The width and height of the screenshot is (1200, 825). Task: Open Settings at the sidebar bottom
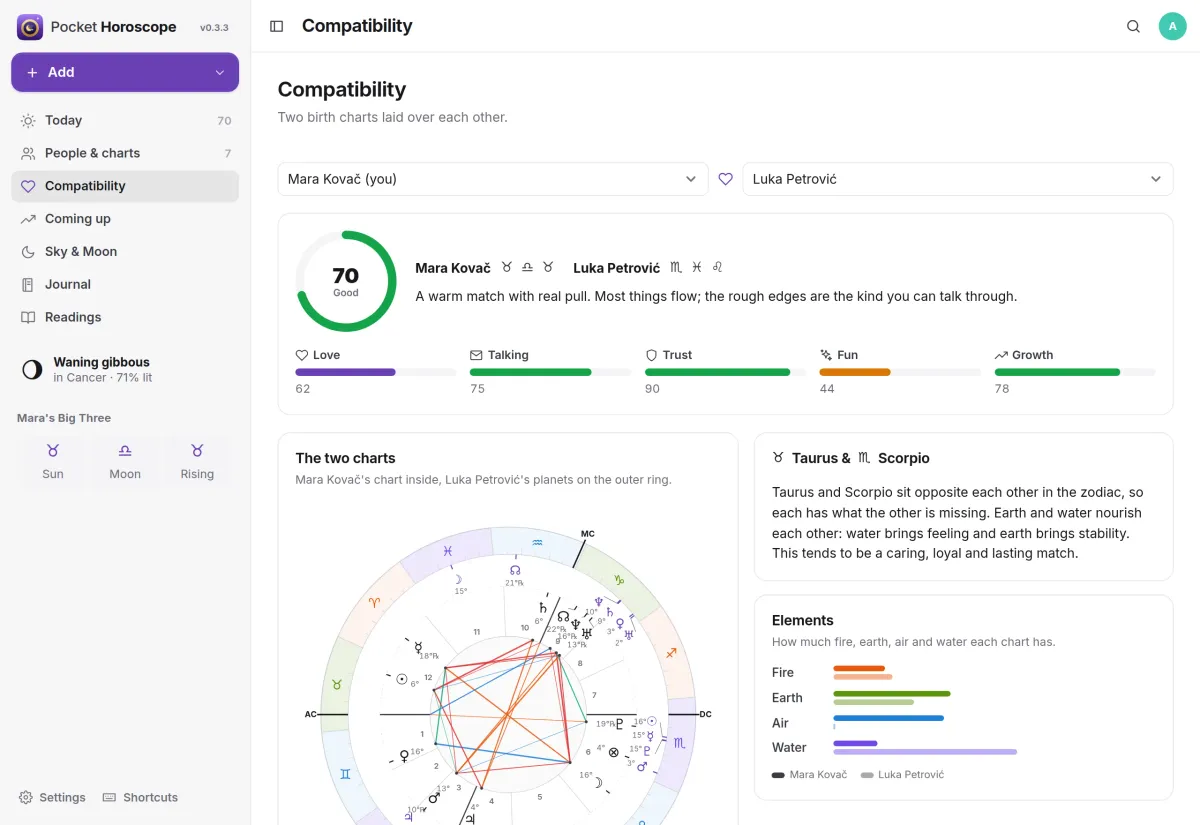pos(52,797)
